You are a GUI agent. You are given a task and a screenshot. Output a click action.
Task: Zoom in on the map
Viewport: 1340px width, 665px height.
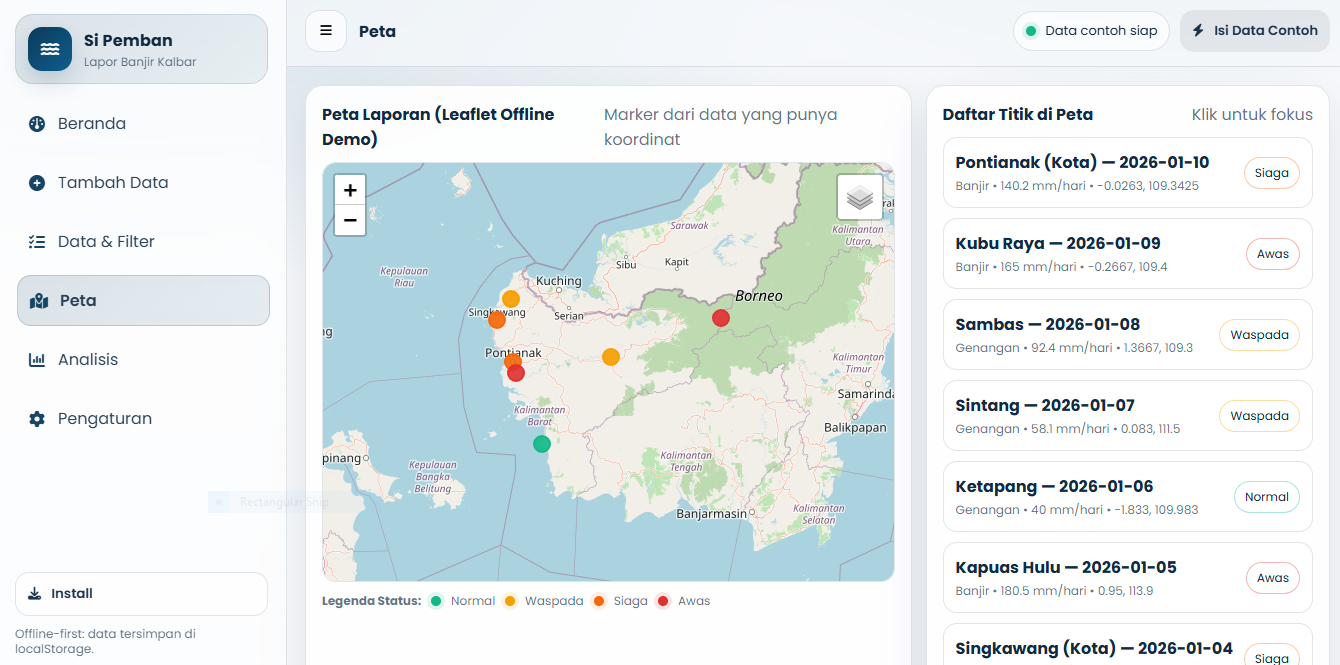point(350,190)
